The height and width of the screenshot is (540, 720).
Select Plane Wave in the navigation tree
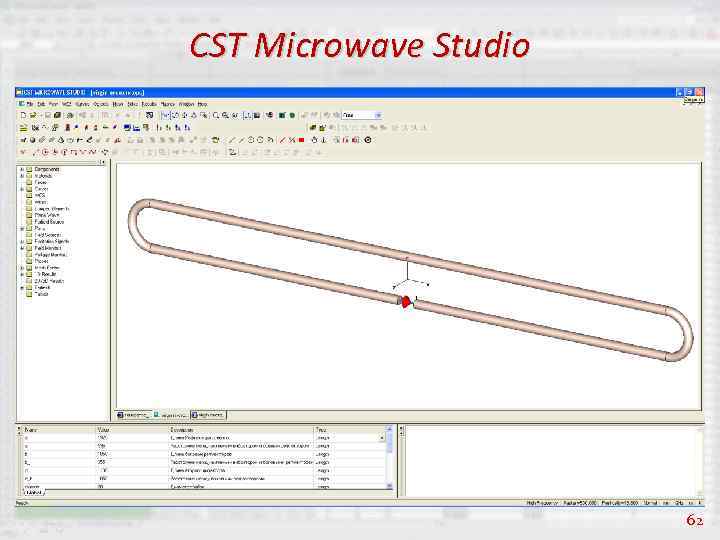pyautogui.click(x=47, y=215)
